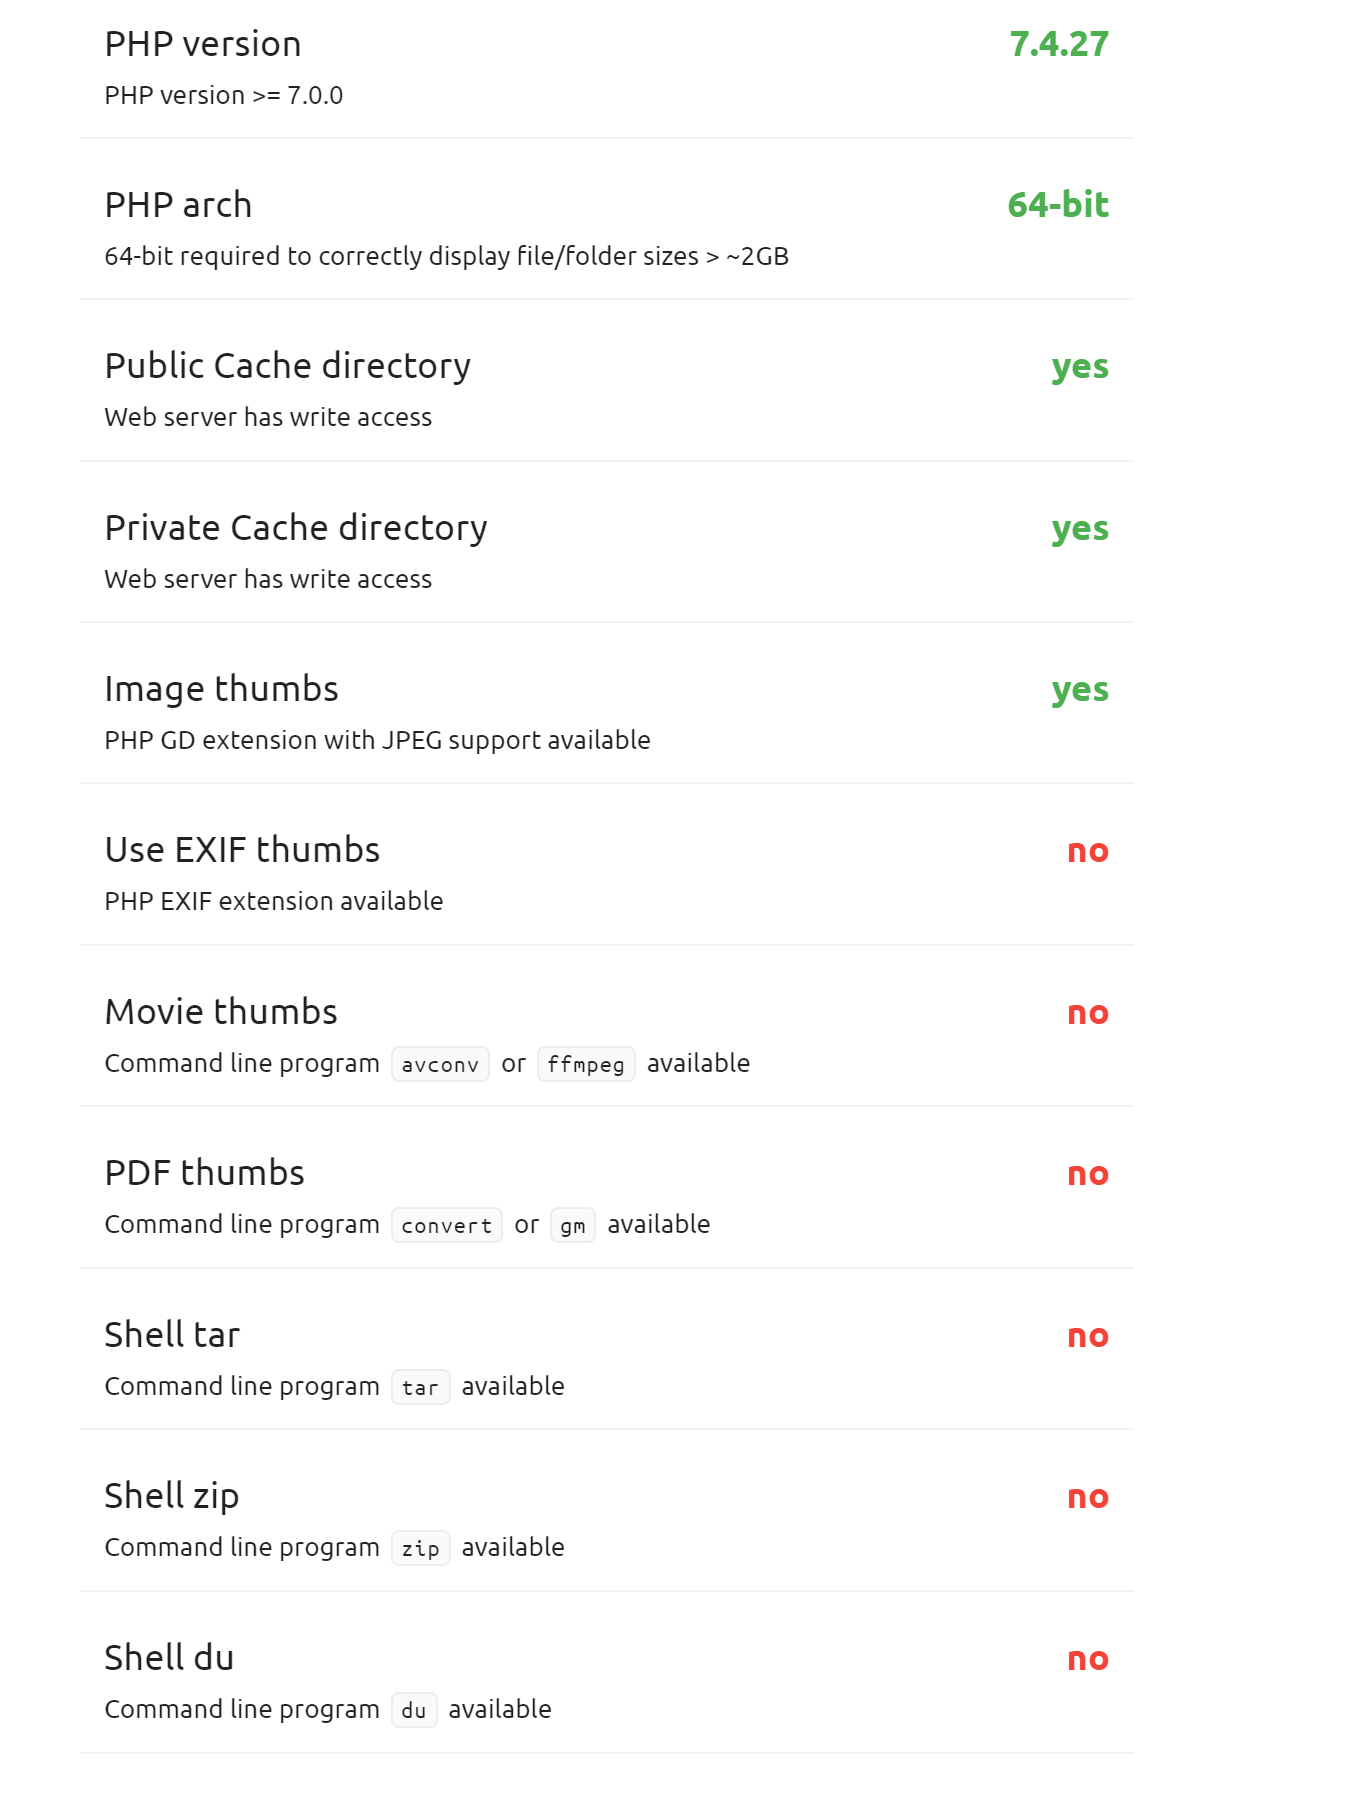Click the PDF thumbs heading
Image resolution: width=1369 pixels, height=1799 pixels.
pyautogui.click(x=204, y=1173)
